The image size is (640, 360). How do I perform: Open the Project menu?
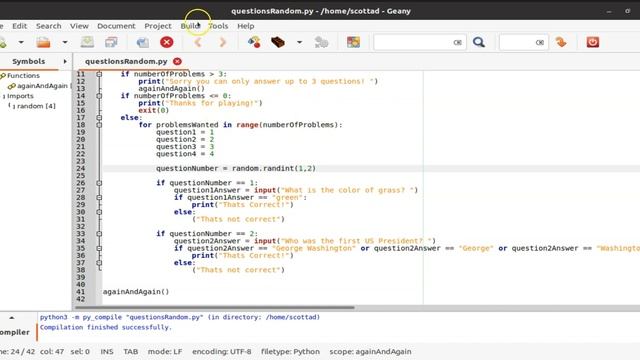(x=158, y=26)
